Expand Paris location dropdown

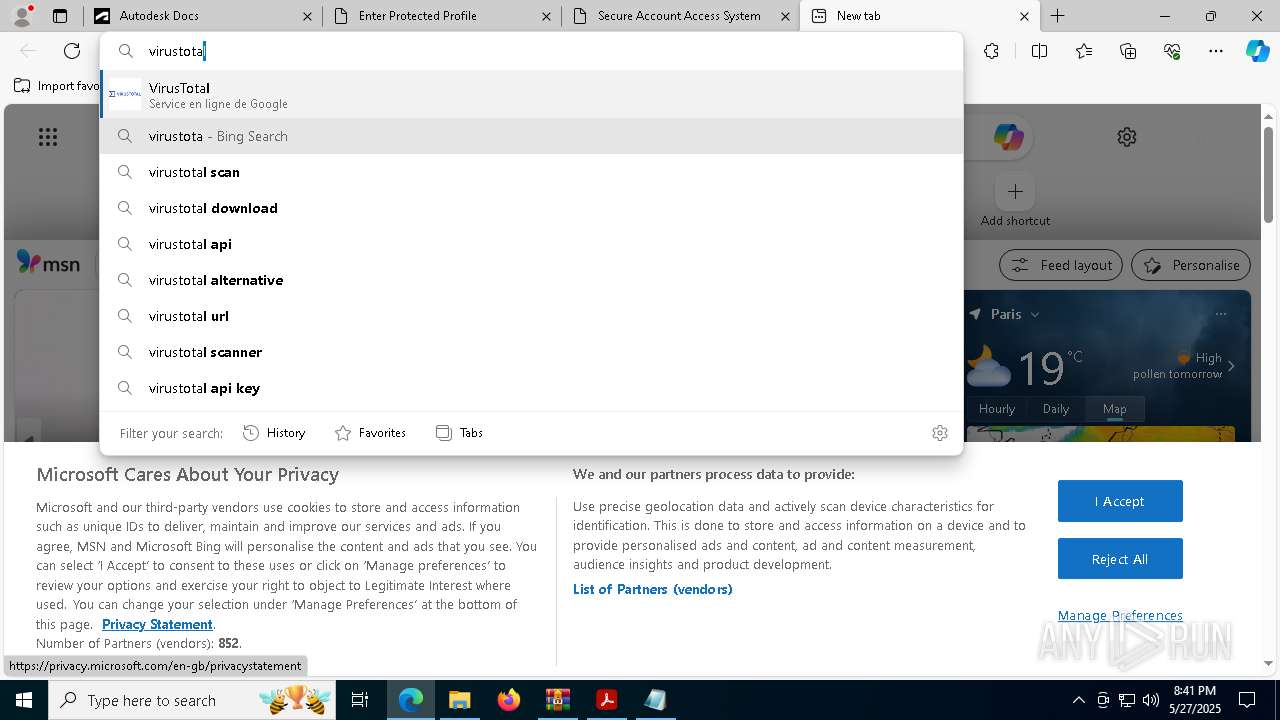[x=1035, y=314]
